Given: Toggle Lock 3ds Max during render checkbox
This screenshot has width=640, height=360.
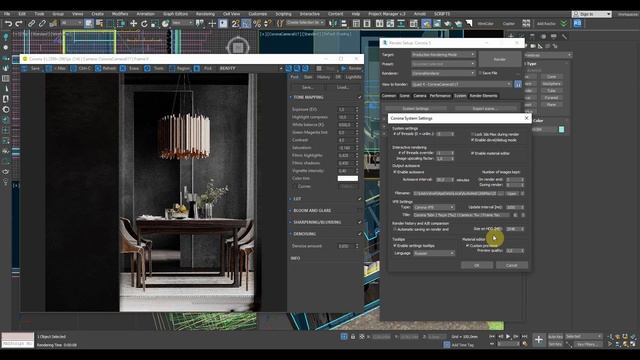Looking at the screenshot, I should click(x=472, y=134).
